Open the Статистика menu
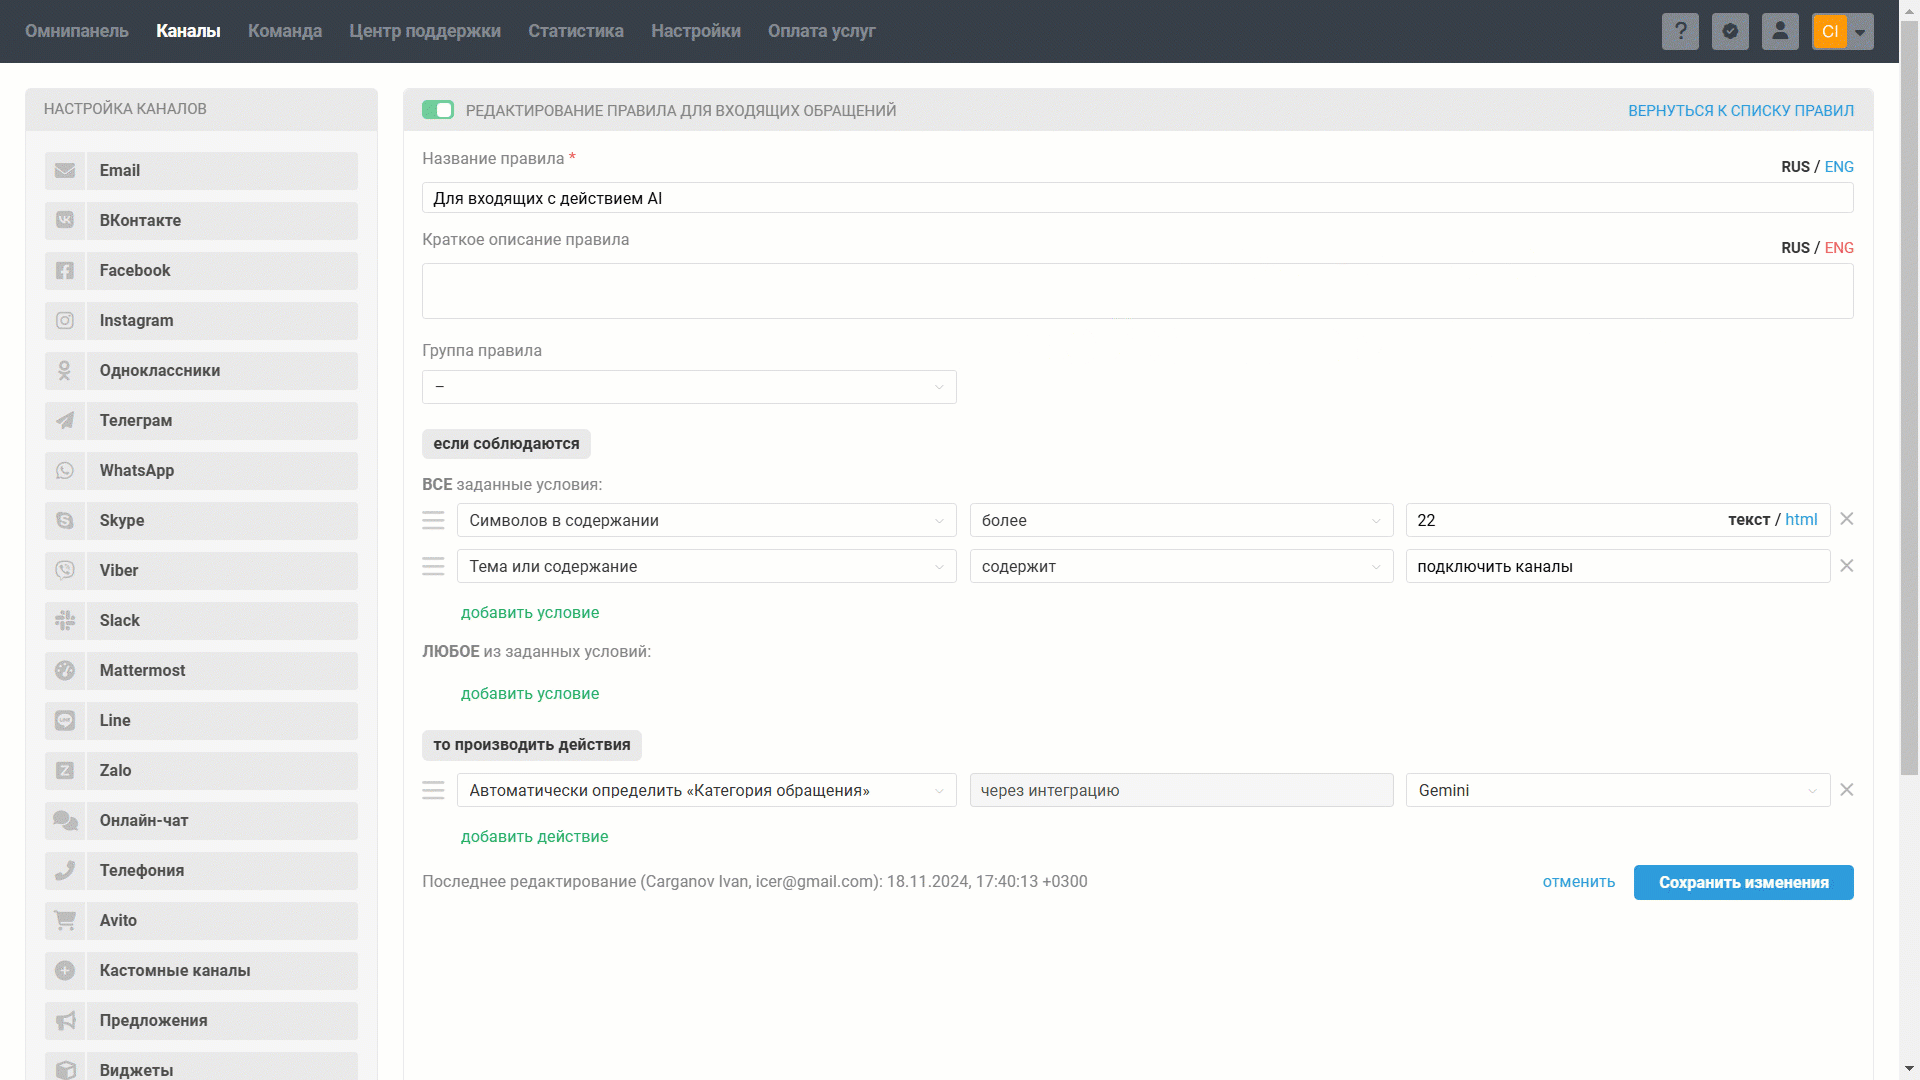1920x1080 pixels. (576, 31)
